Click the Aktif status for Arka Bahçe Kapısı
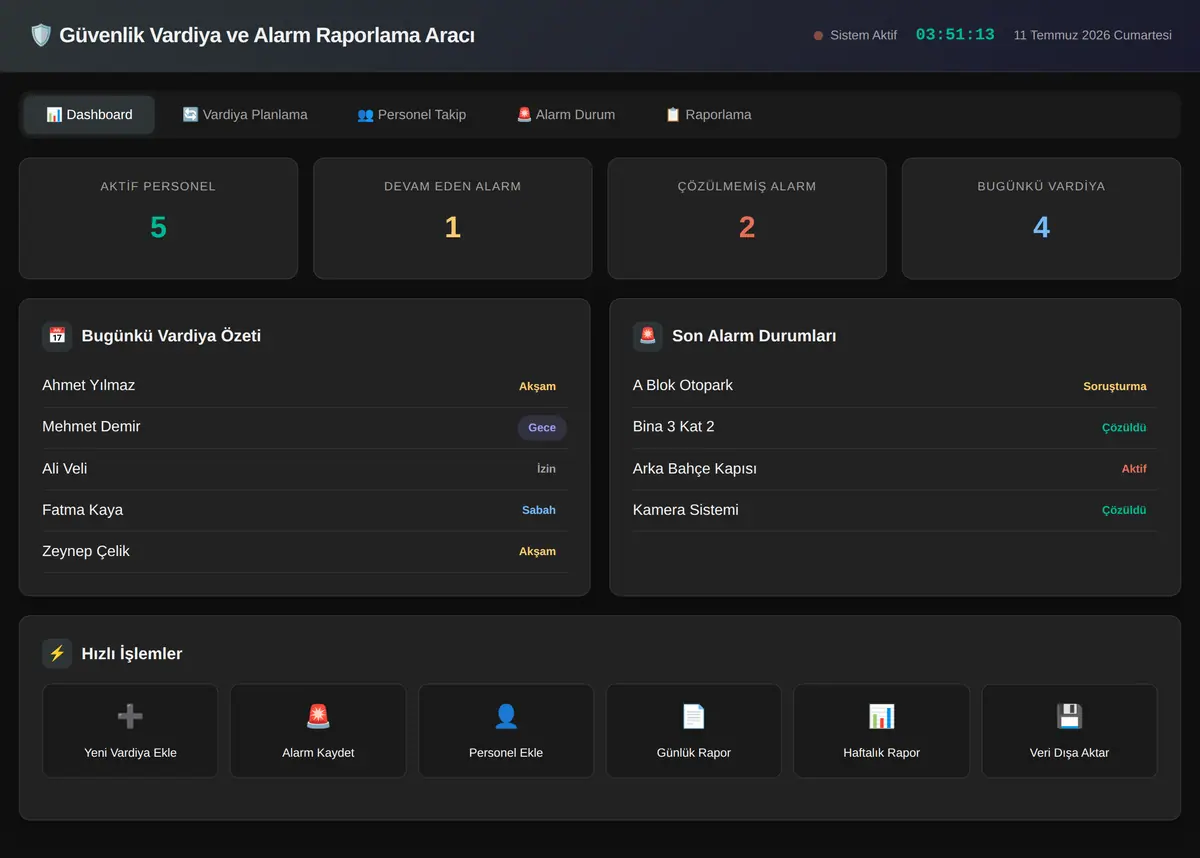This screenshot has height=858, width=1200. pyautogui.click(x=1134, y=469)
